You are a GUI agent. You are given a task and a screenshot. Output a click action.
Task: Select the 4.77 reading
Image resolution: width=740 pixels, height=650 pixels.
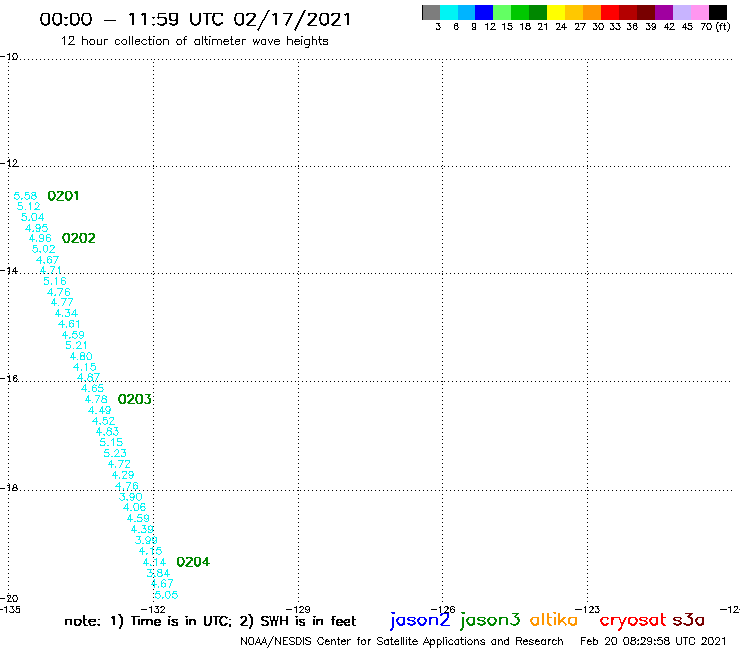(x=62, y=302)
